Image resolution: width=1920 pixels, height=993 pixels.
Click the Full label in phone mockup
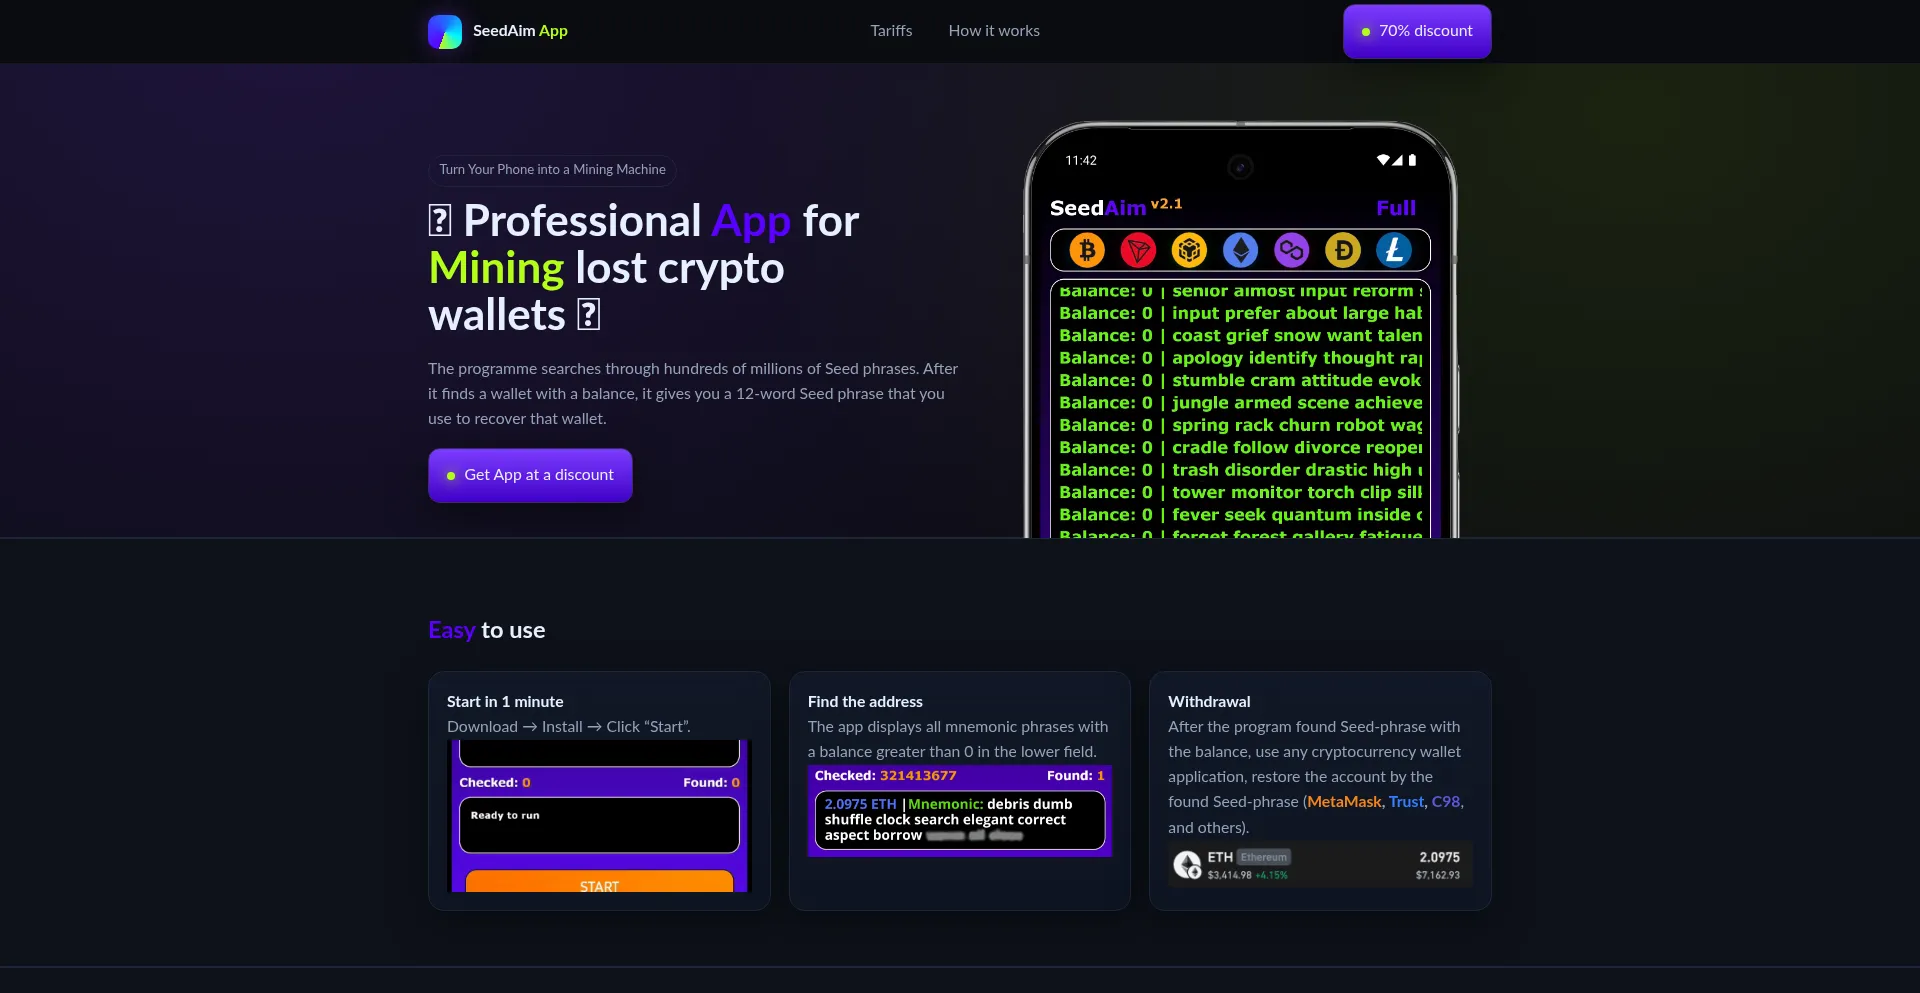click(x=1396, y=208)
